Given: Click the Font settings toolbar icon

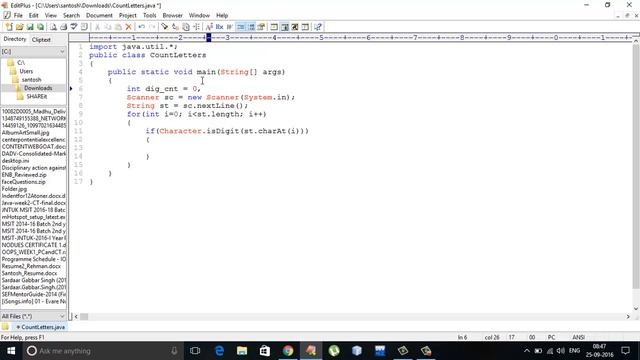Looking at the screenshot, I should point(209,27).
